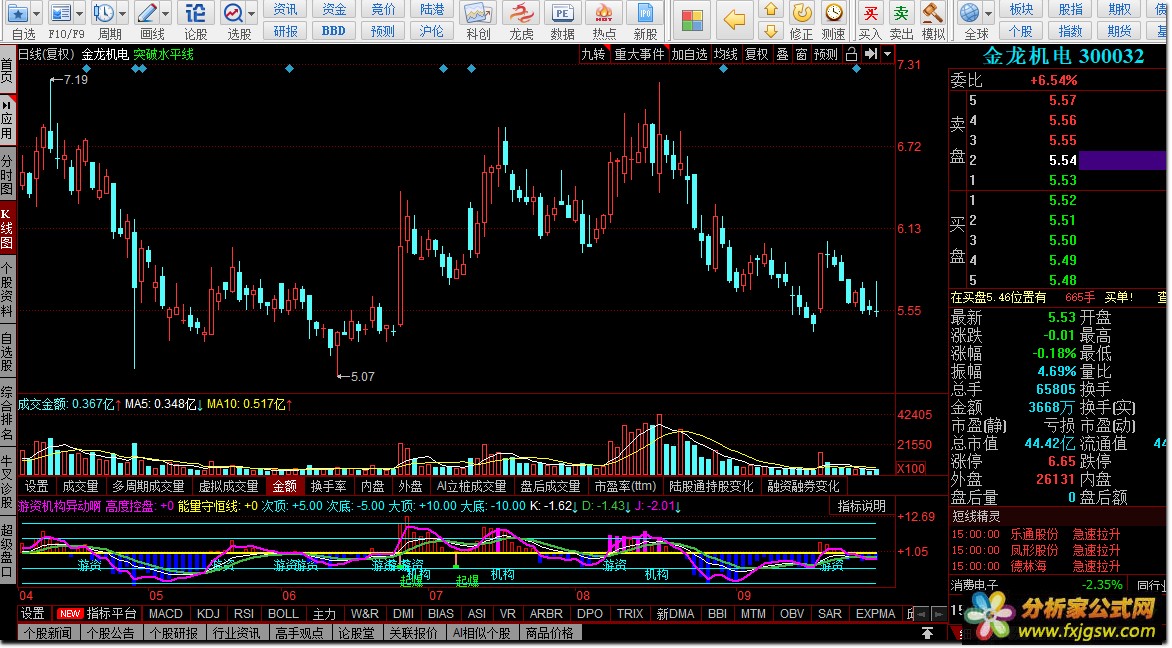This screenshot has width=1172, height=648.
Task: Select the K线图 sidebar tab
Action: click(x=7, y=229)
